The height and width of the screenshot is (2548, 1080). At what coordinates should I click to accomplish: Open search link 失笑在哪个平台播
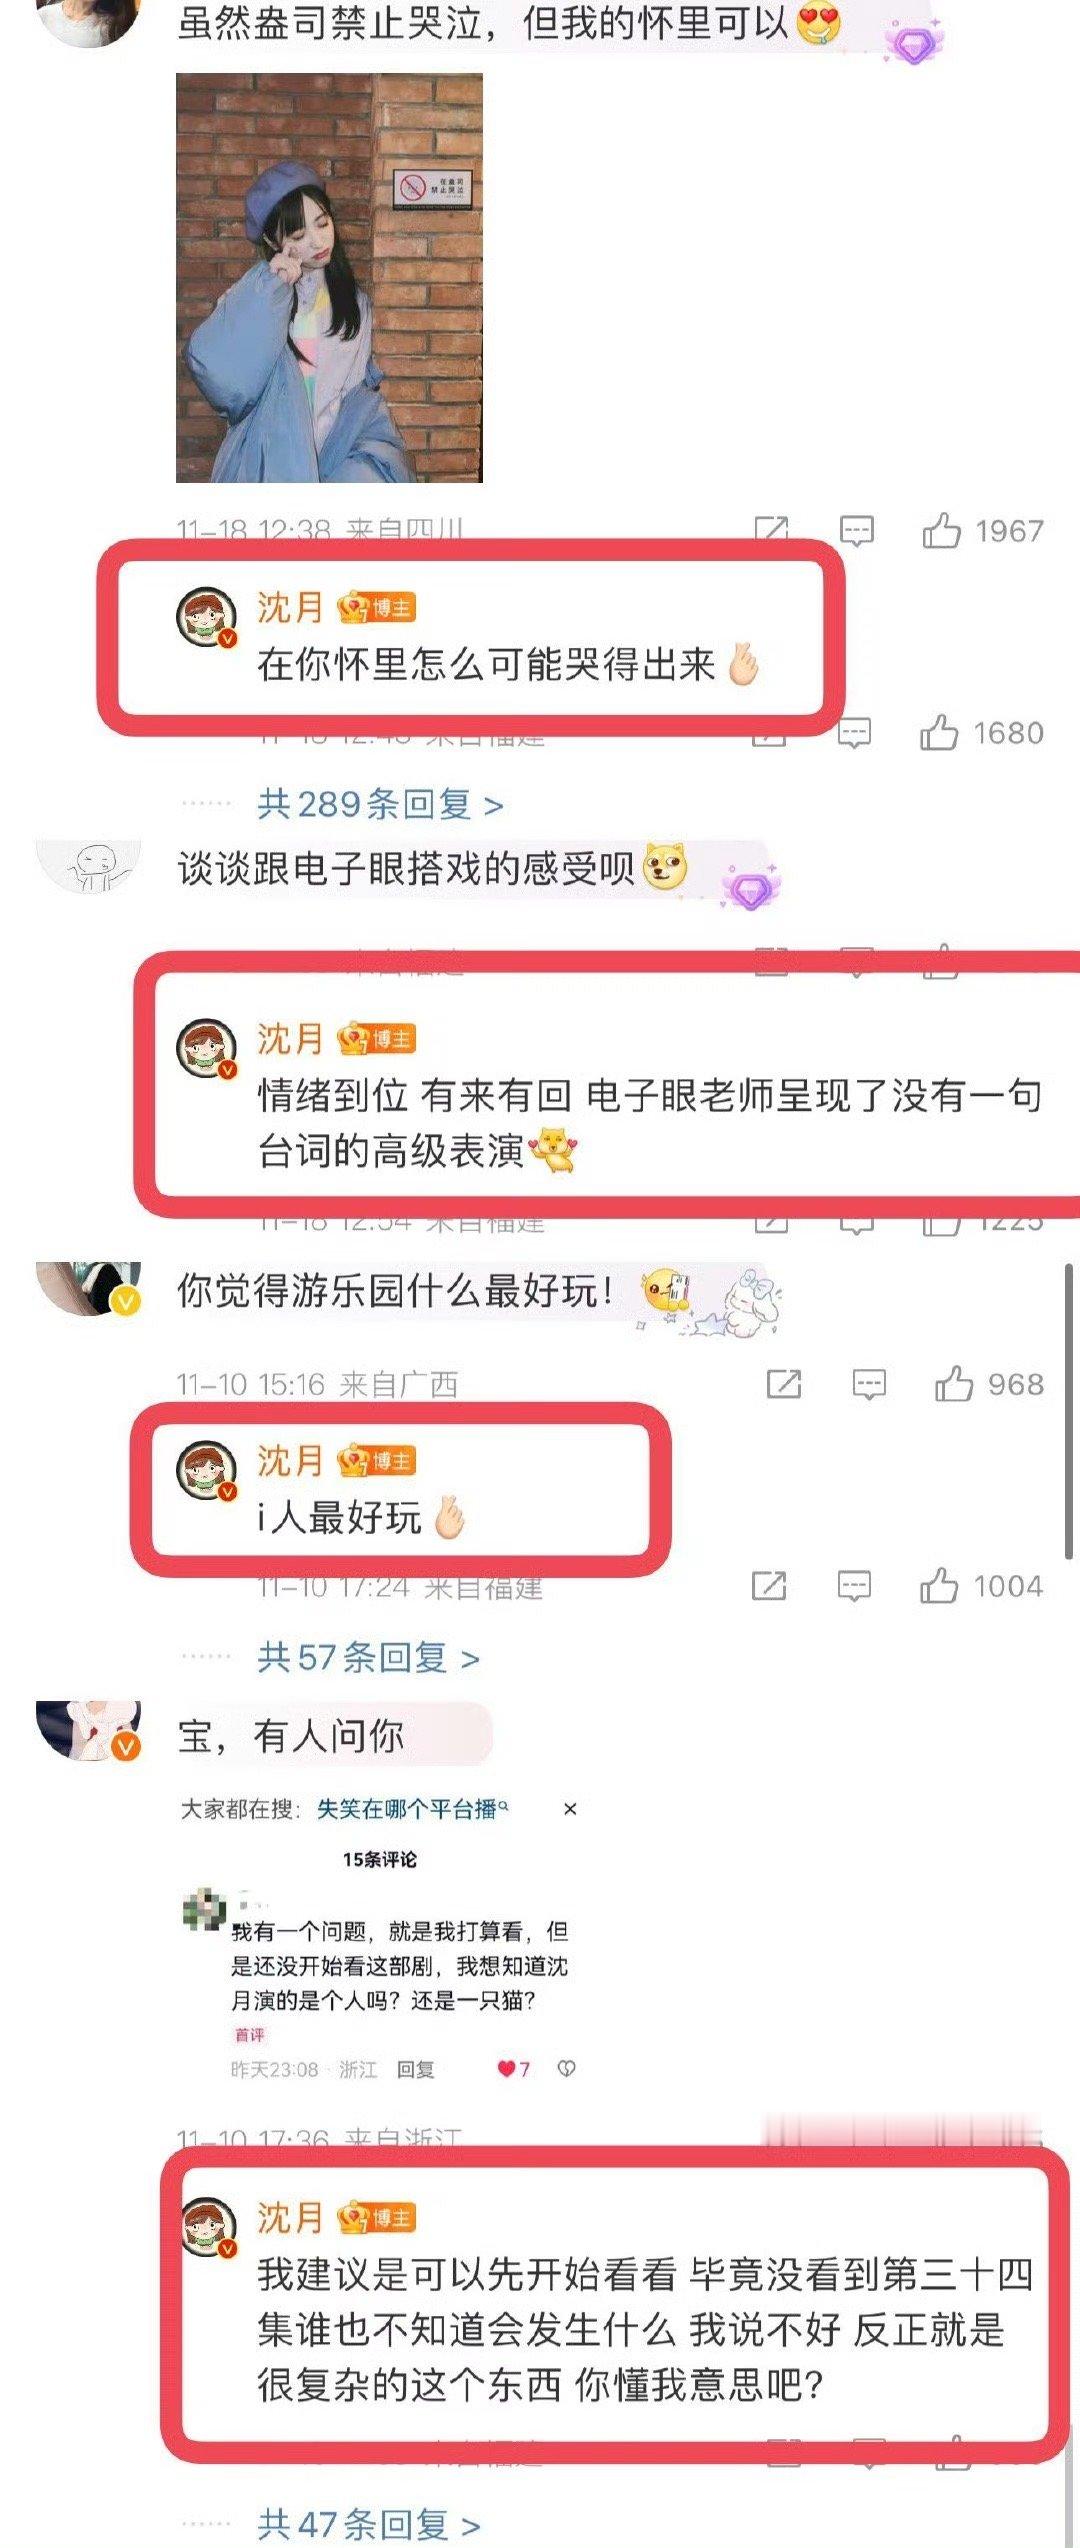click(x=412, y=1809)
